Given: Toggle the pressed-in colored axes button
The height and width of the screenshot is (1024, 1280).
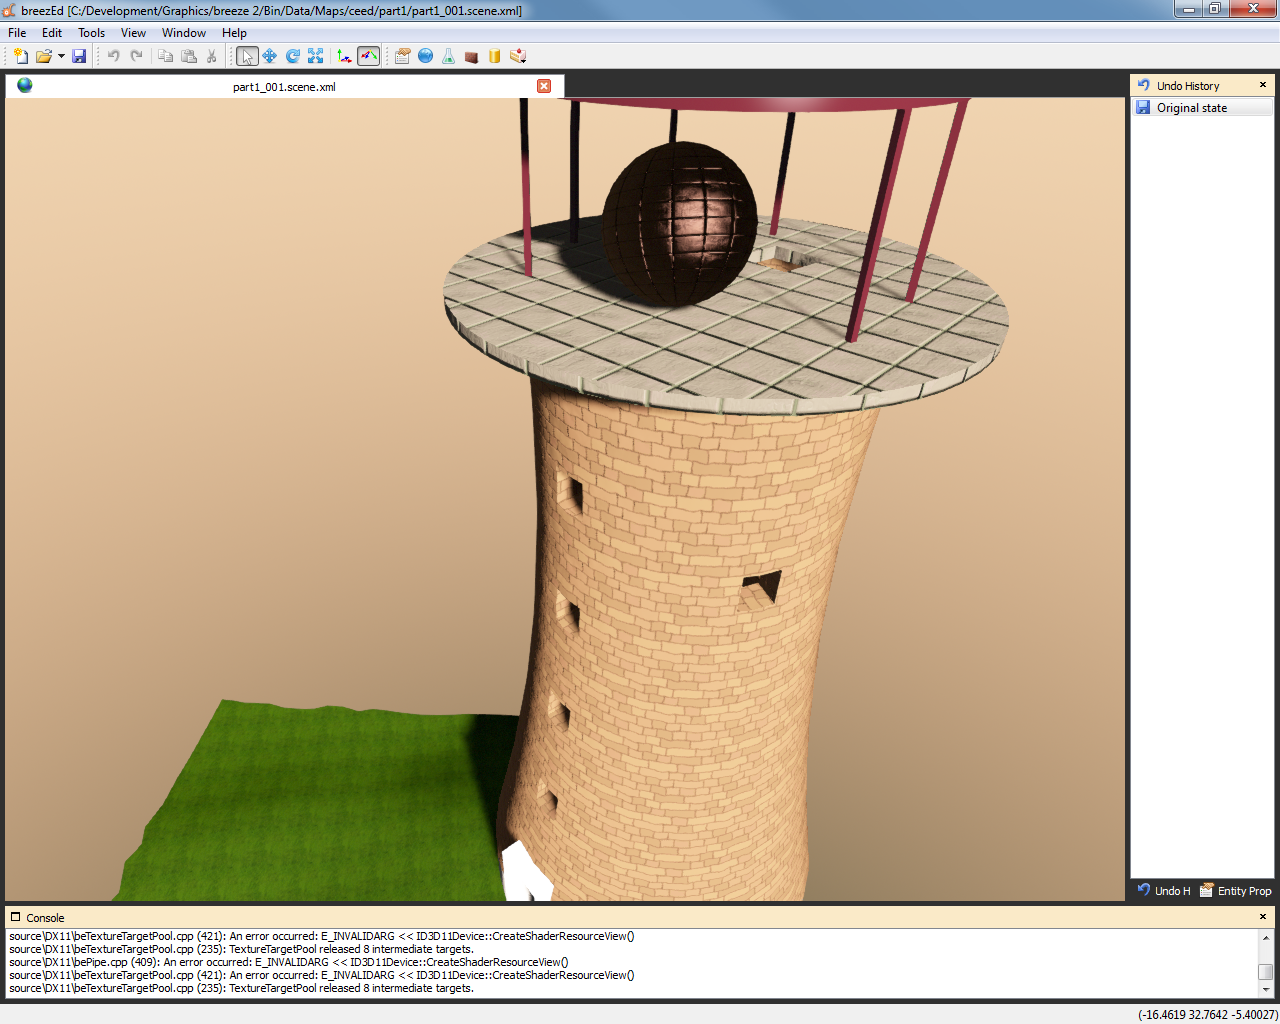Looking at the screenshot, I should [x=368, y=56].
